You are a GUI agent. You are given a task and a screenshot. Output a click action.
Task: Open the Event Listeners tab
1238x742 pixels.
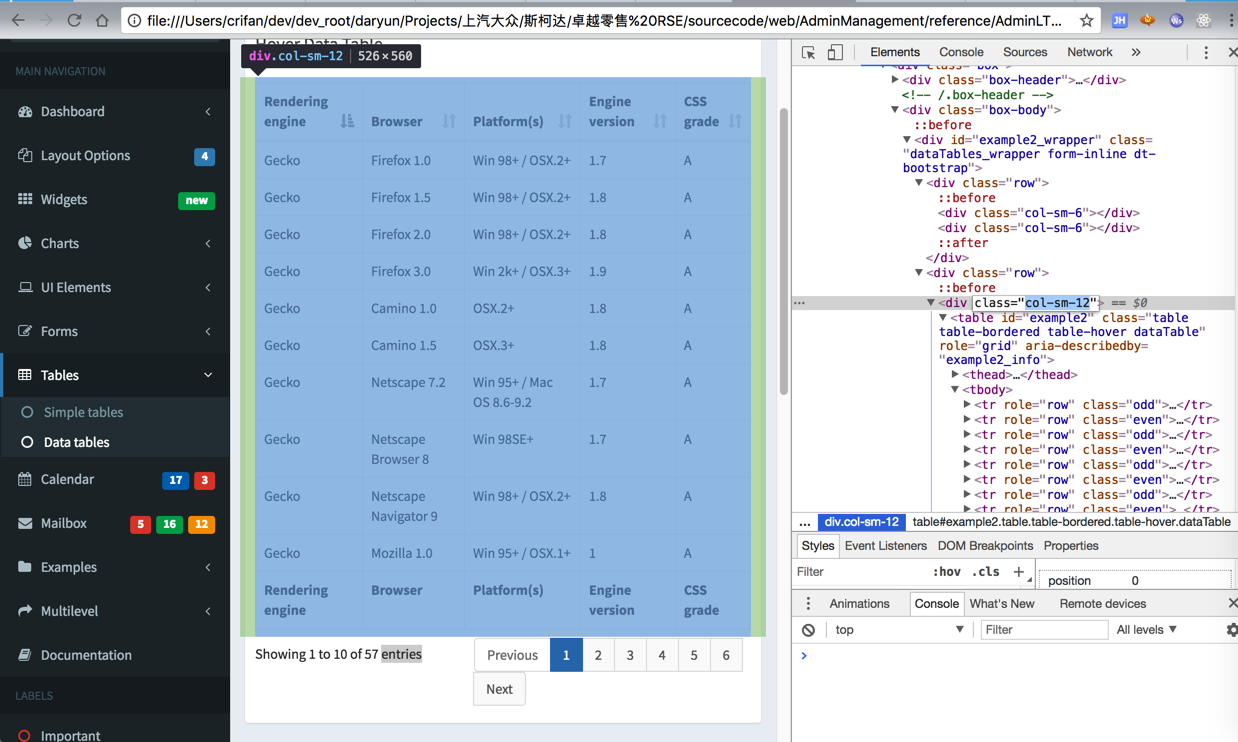[885, 546]
